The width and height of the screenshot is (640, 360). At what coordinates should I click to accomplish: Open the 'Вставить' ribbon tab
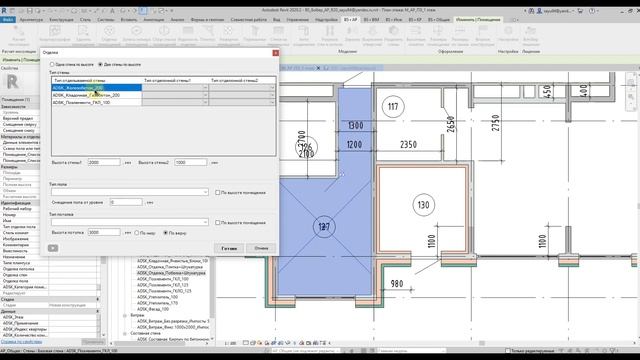point(129,20)
